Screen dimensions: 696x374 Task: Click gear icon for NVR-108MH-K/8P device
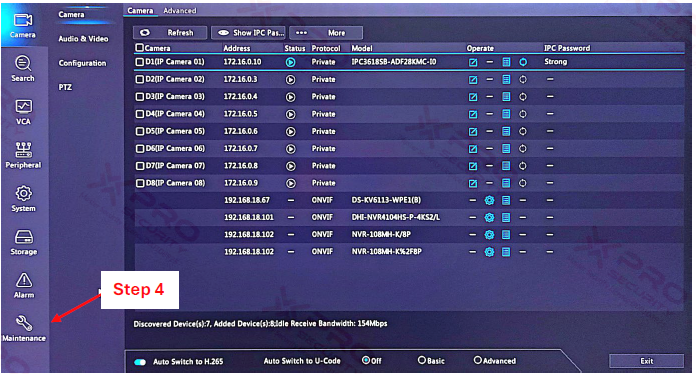(489, 235)
